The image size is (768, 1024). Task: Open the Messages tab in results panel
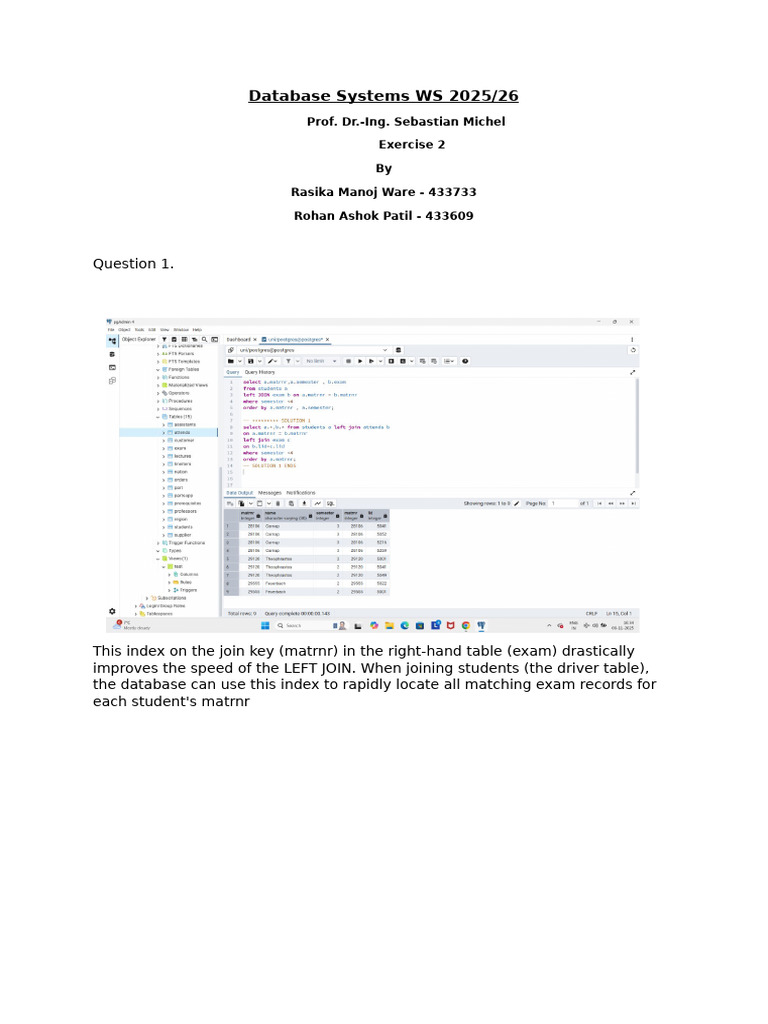click(x=270, y=493)
